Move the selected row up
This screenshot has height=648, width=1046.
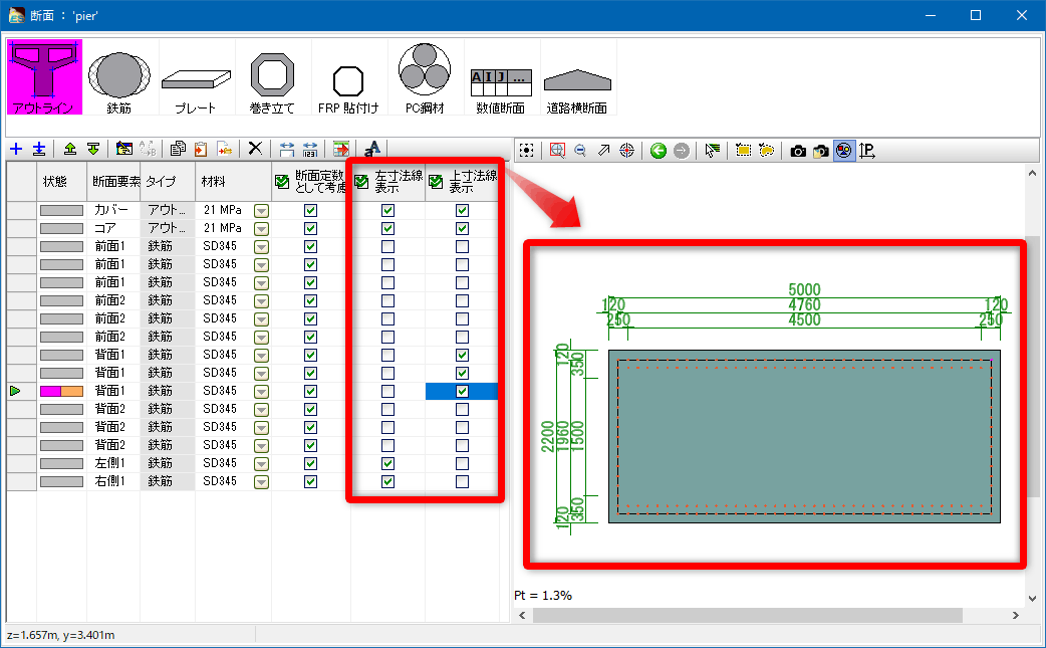(70, 149)
